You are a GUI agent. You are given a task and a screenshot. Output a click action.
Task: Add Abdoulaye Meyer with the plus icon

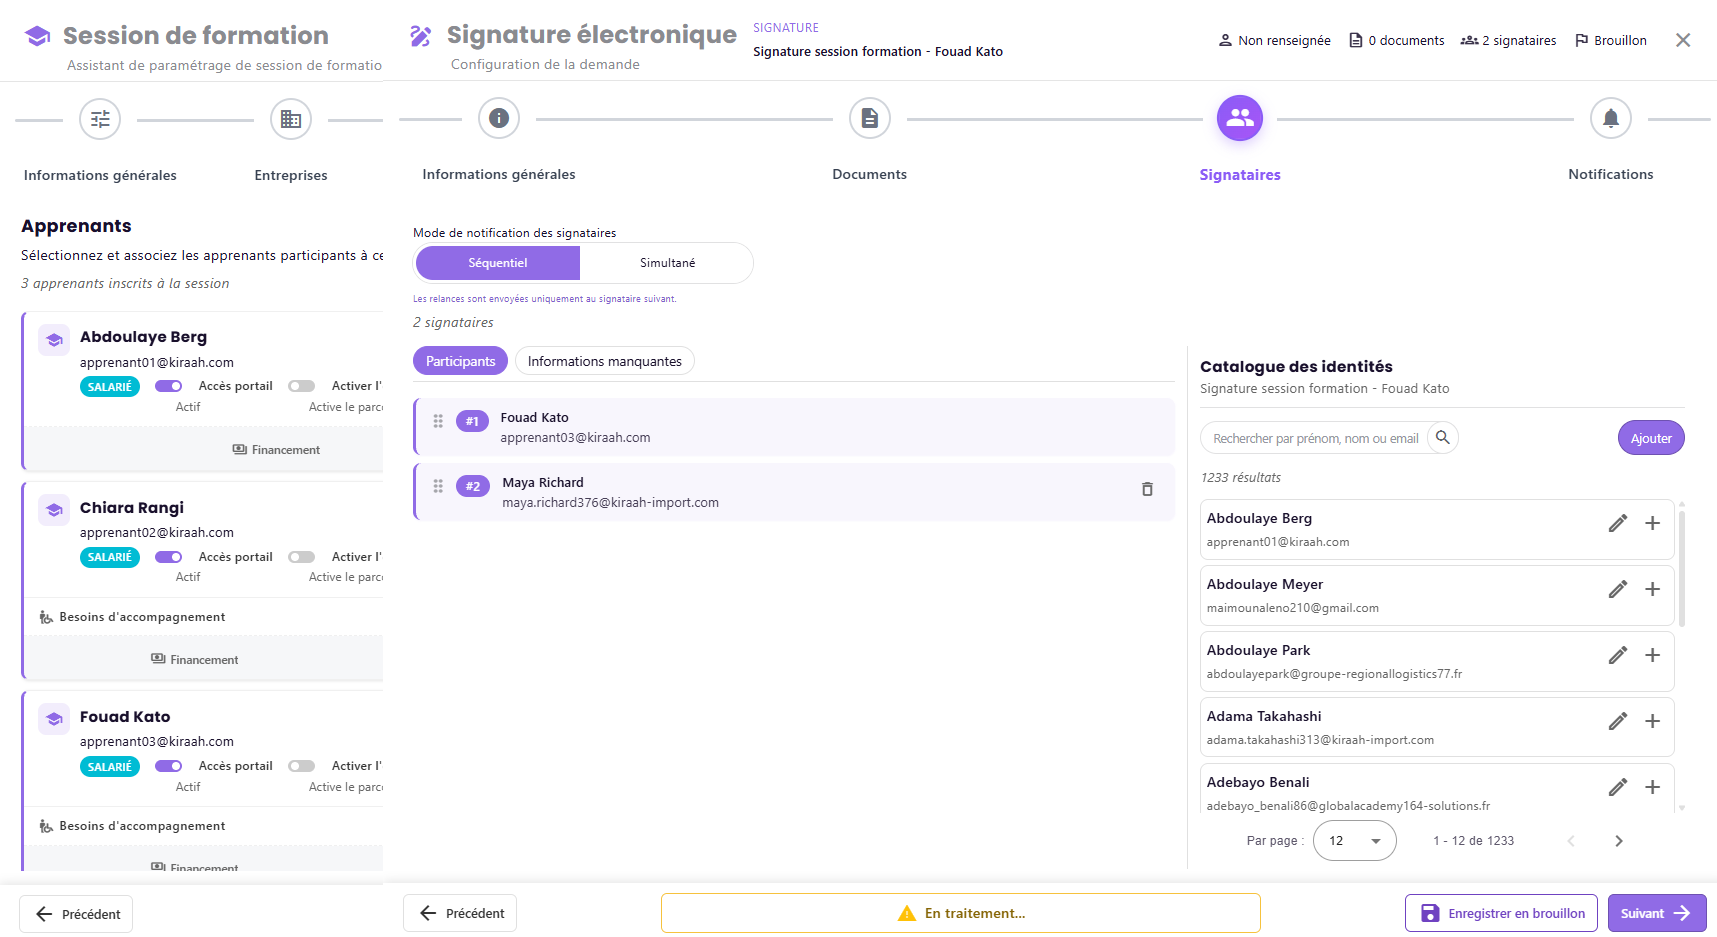(x=1652, y=589)
